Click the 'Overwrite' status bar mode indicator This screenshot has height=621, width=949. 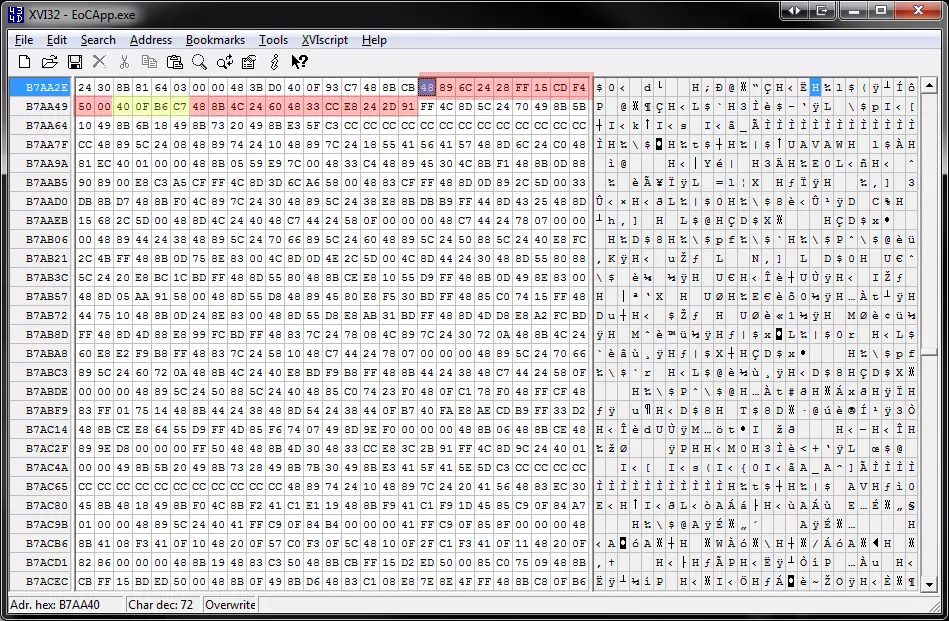pos(230,604)
